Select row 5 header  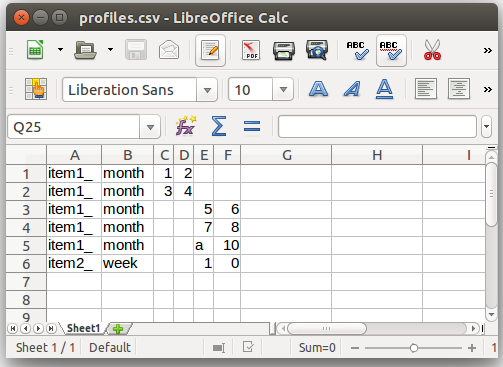coord(26,246)
